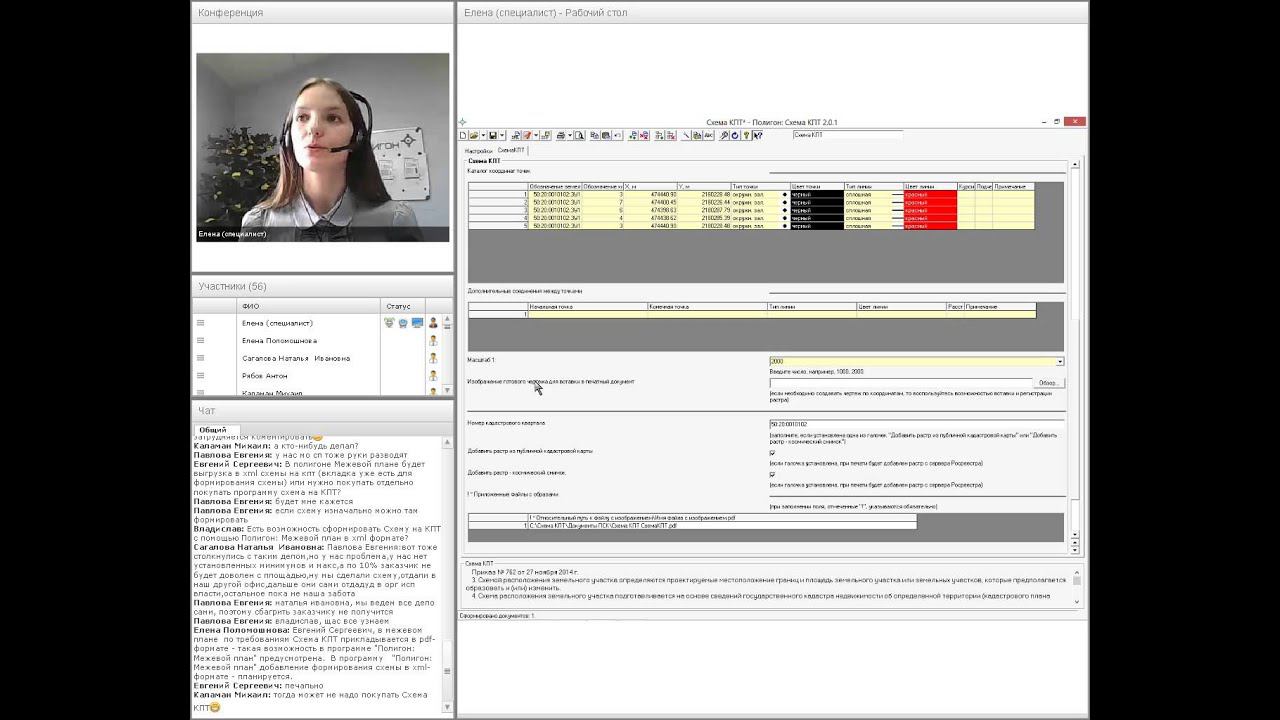The width and height of the screenshot is (1280, 720).
Task: Click the New document toolbar icon
Action: pos(463,135)
